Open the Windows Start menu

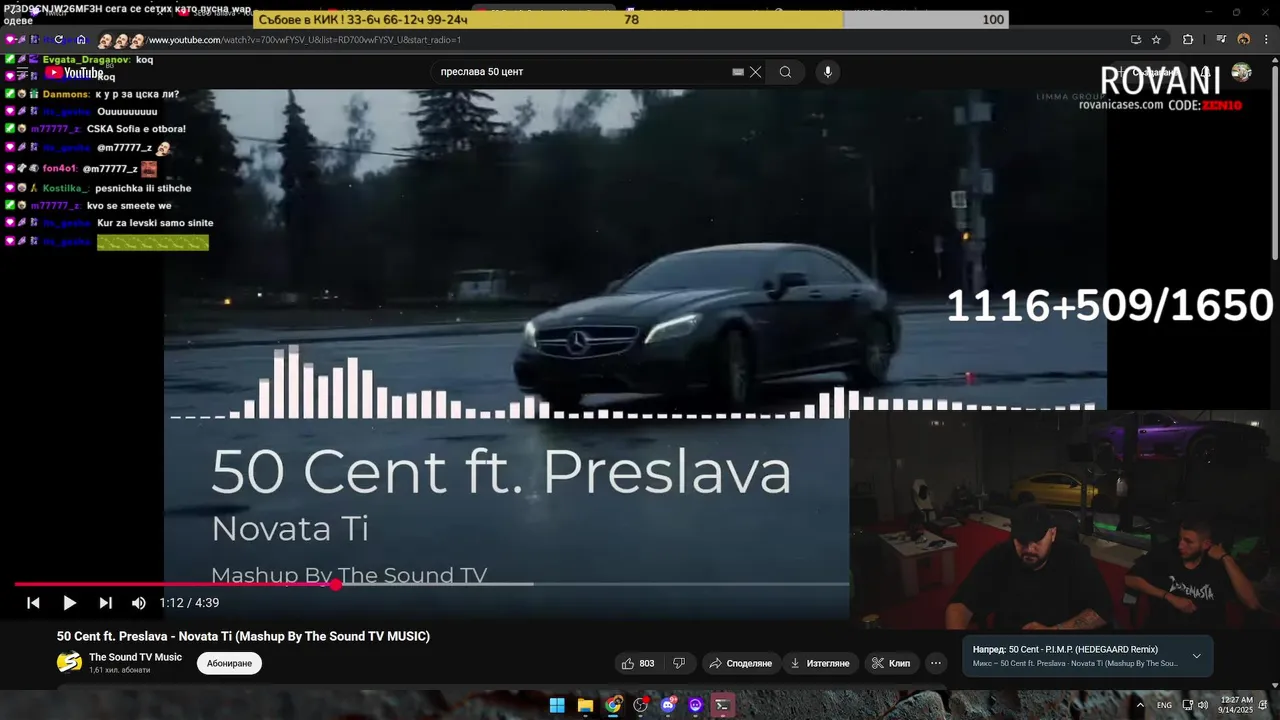coord(557,705)
